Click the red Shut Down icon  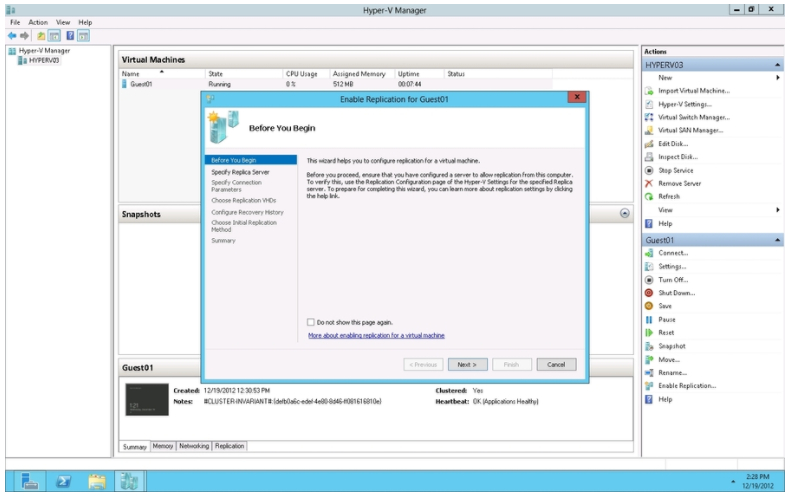(649, 293)
